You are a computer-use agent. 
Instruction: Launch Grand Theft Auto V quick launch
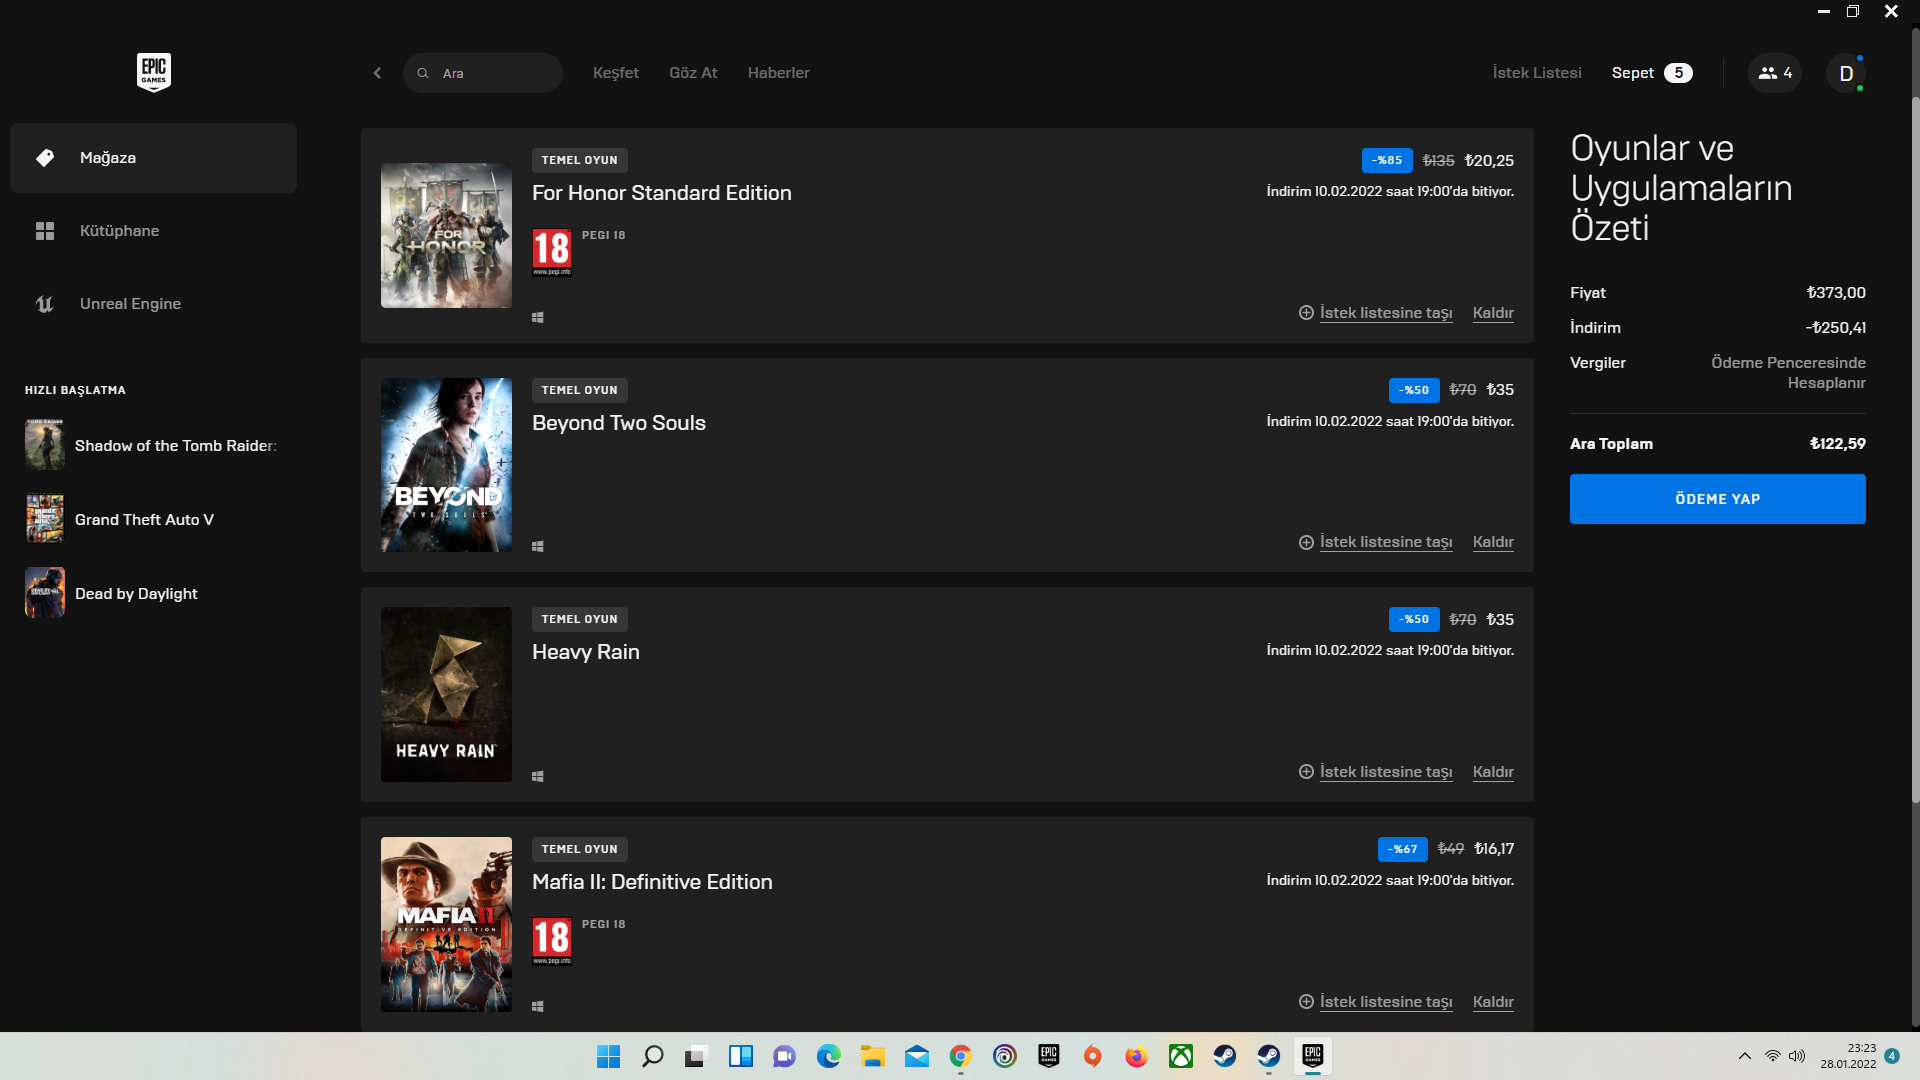pyautogui.click(x=144, y=520)
